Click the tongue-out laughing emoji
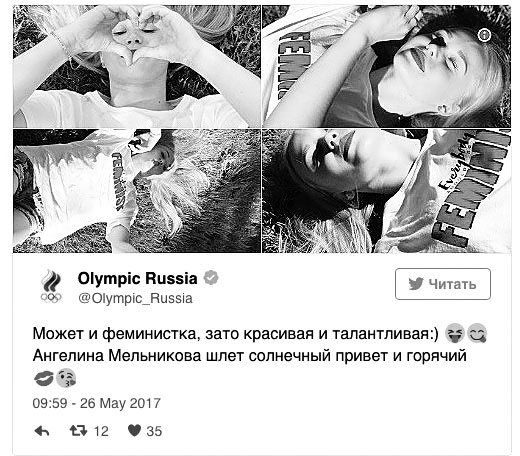This screenshot has width=520, height=456. point(455,333)
